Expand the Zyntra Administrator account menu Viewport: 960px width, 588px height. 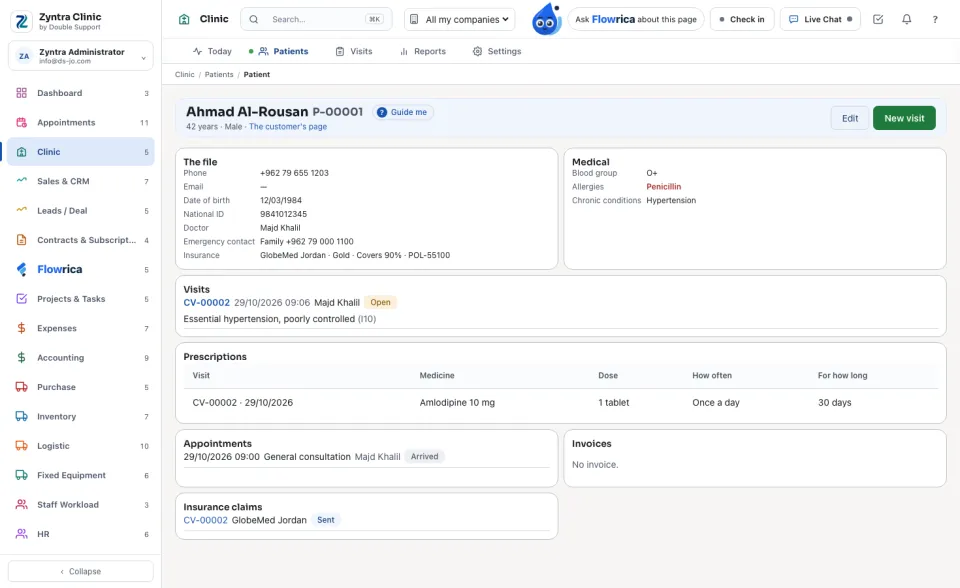pos(81,56)
